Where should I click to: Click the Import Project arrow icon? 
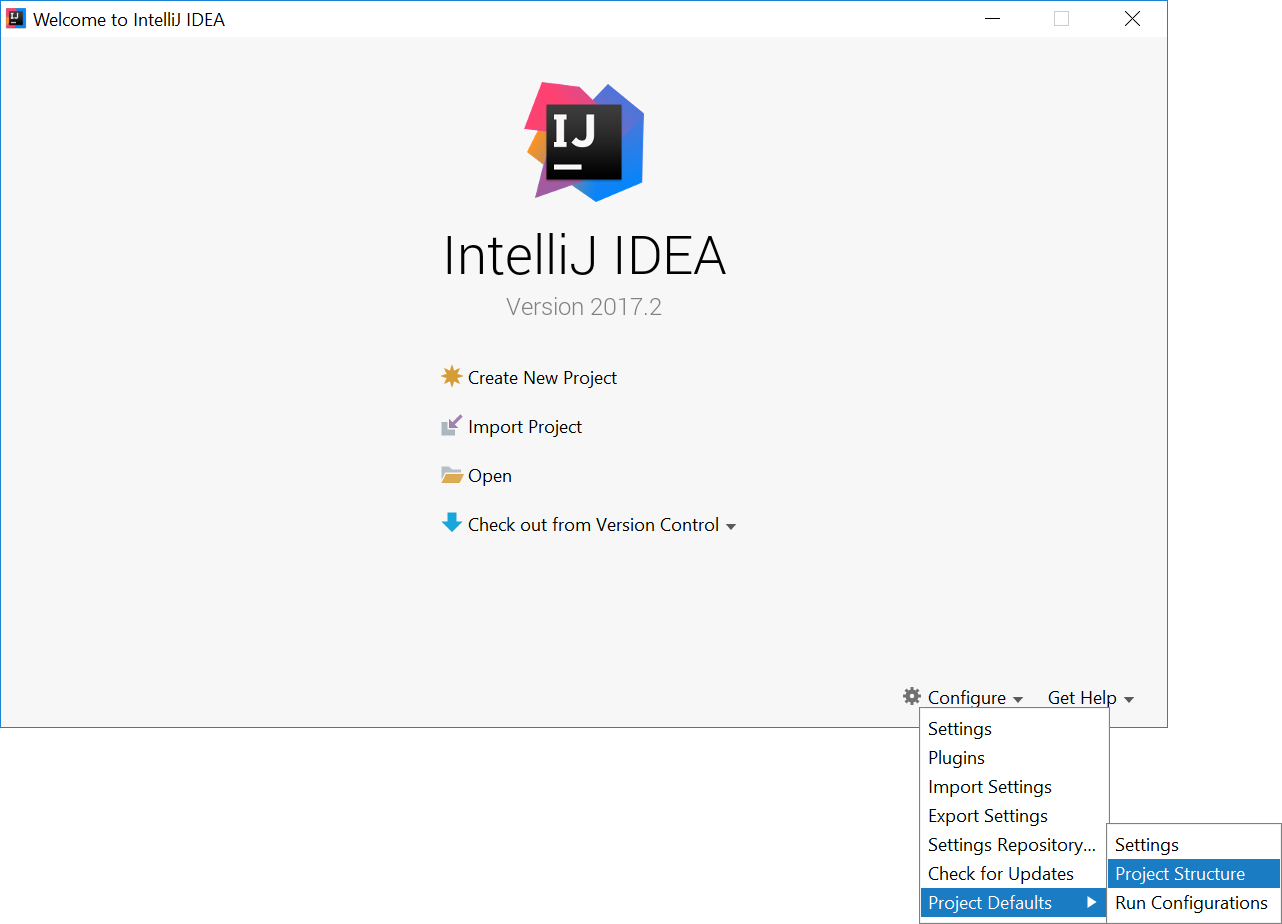point(452,427)
